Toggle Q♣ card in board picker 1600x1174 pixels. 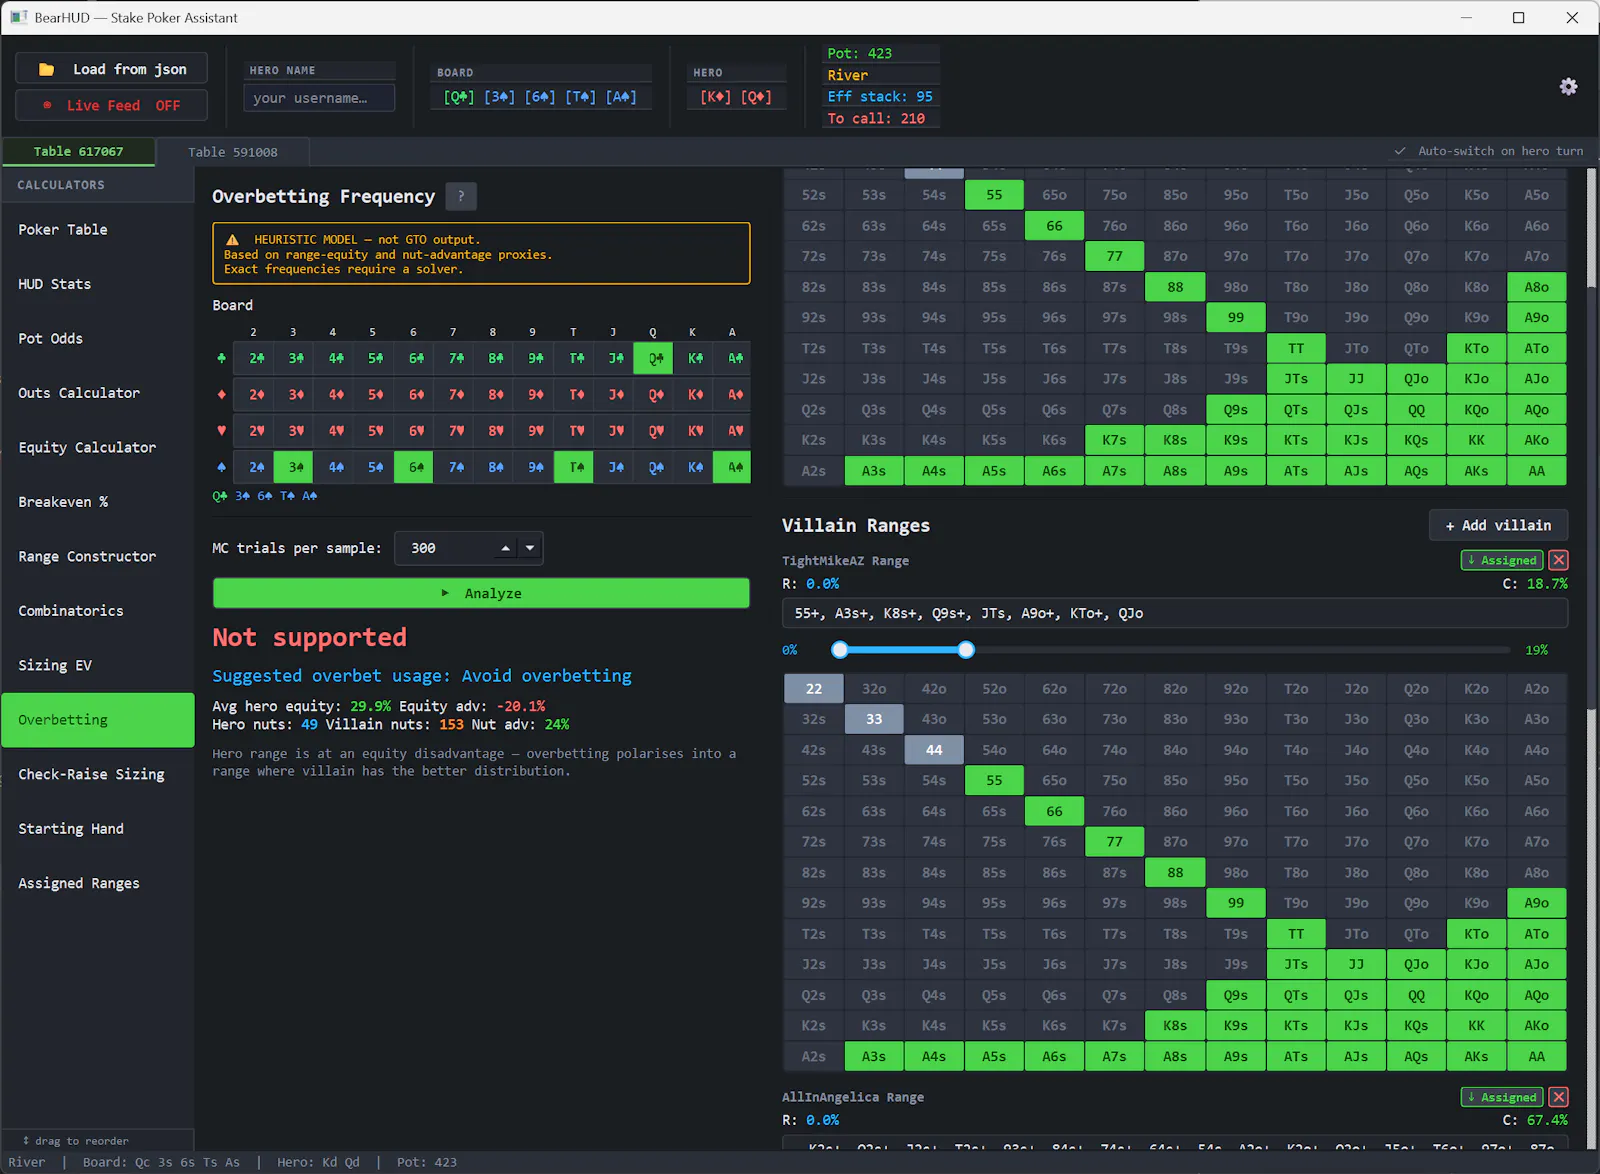click(654, 358)
